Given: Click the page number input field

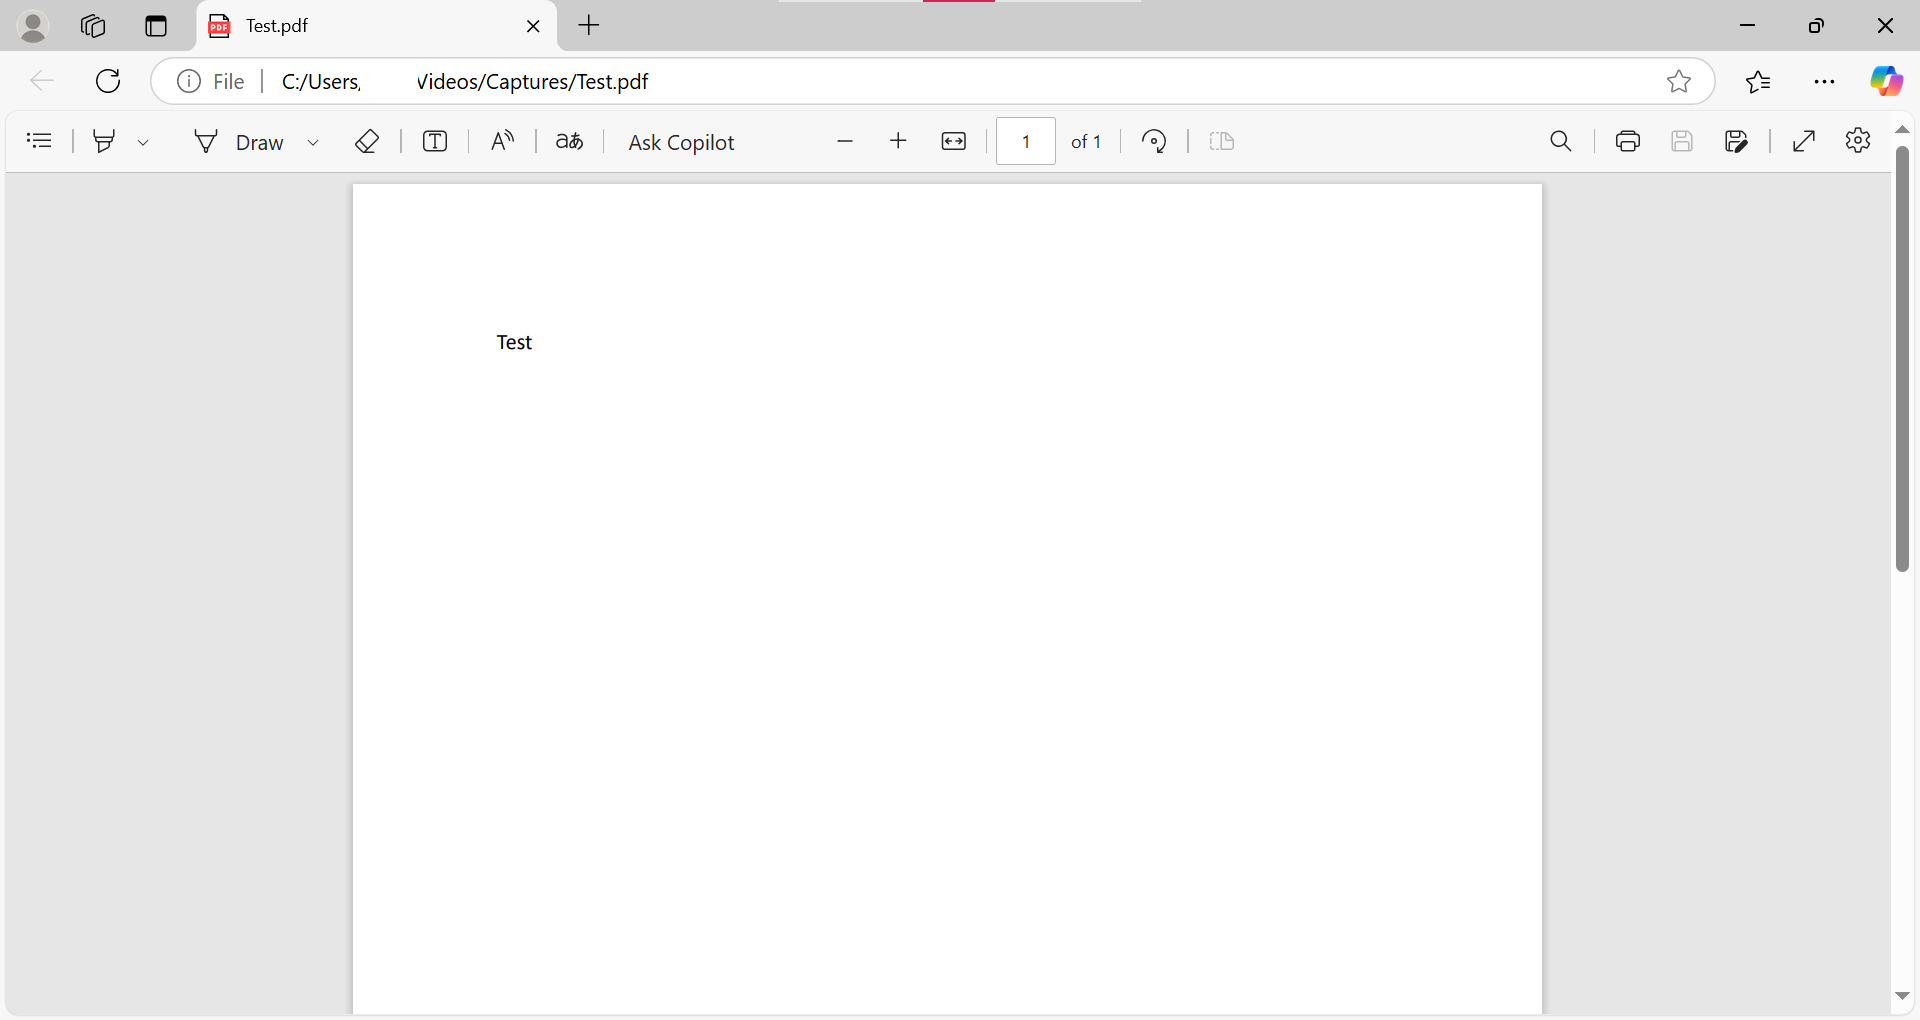Looking at the screenshot, I should [x=1025, y=141].
